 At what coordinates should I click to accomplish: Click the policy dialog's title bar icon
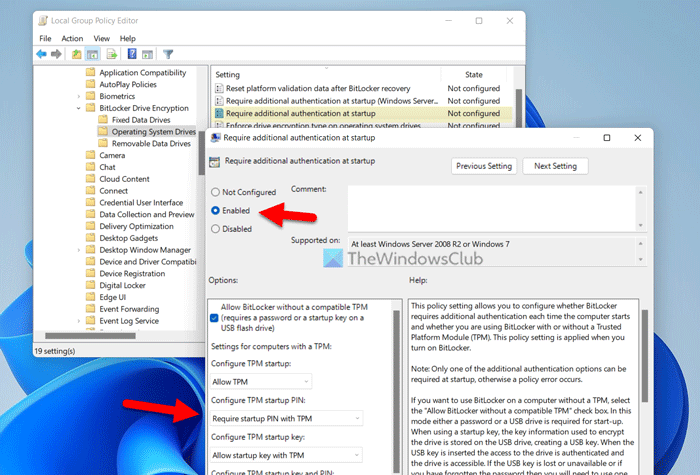pos(216,138)
